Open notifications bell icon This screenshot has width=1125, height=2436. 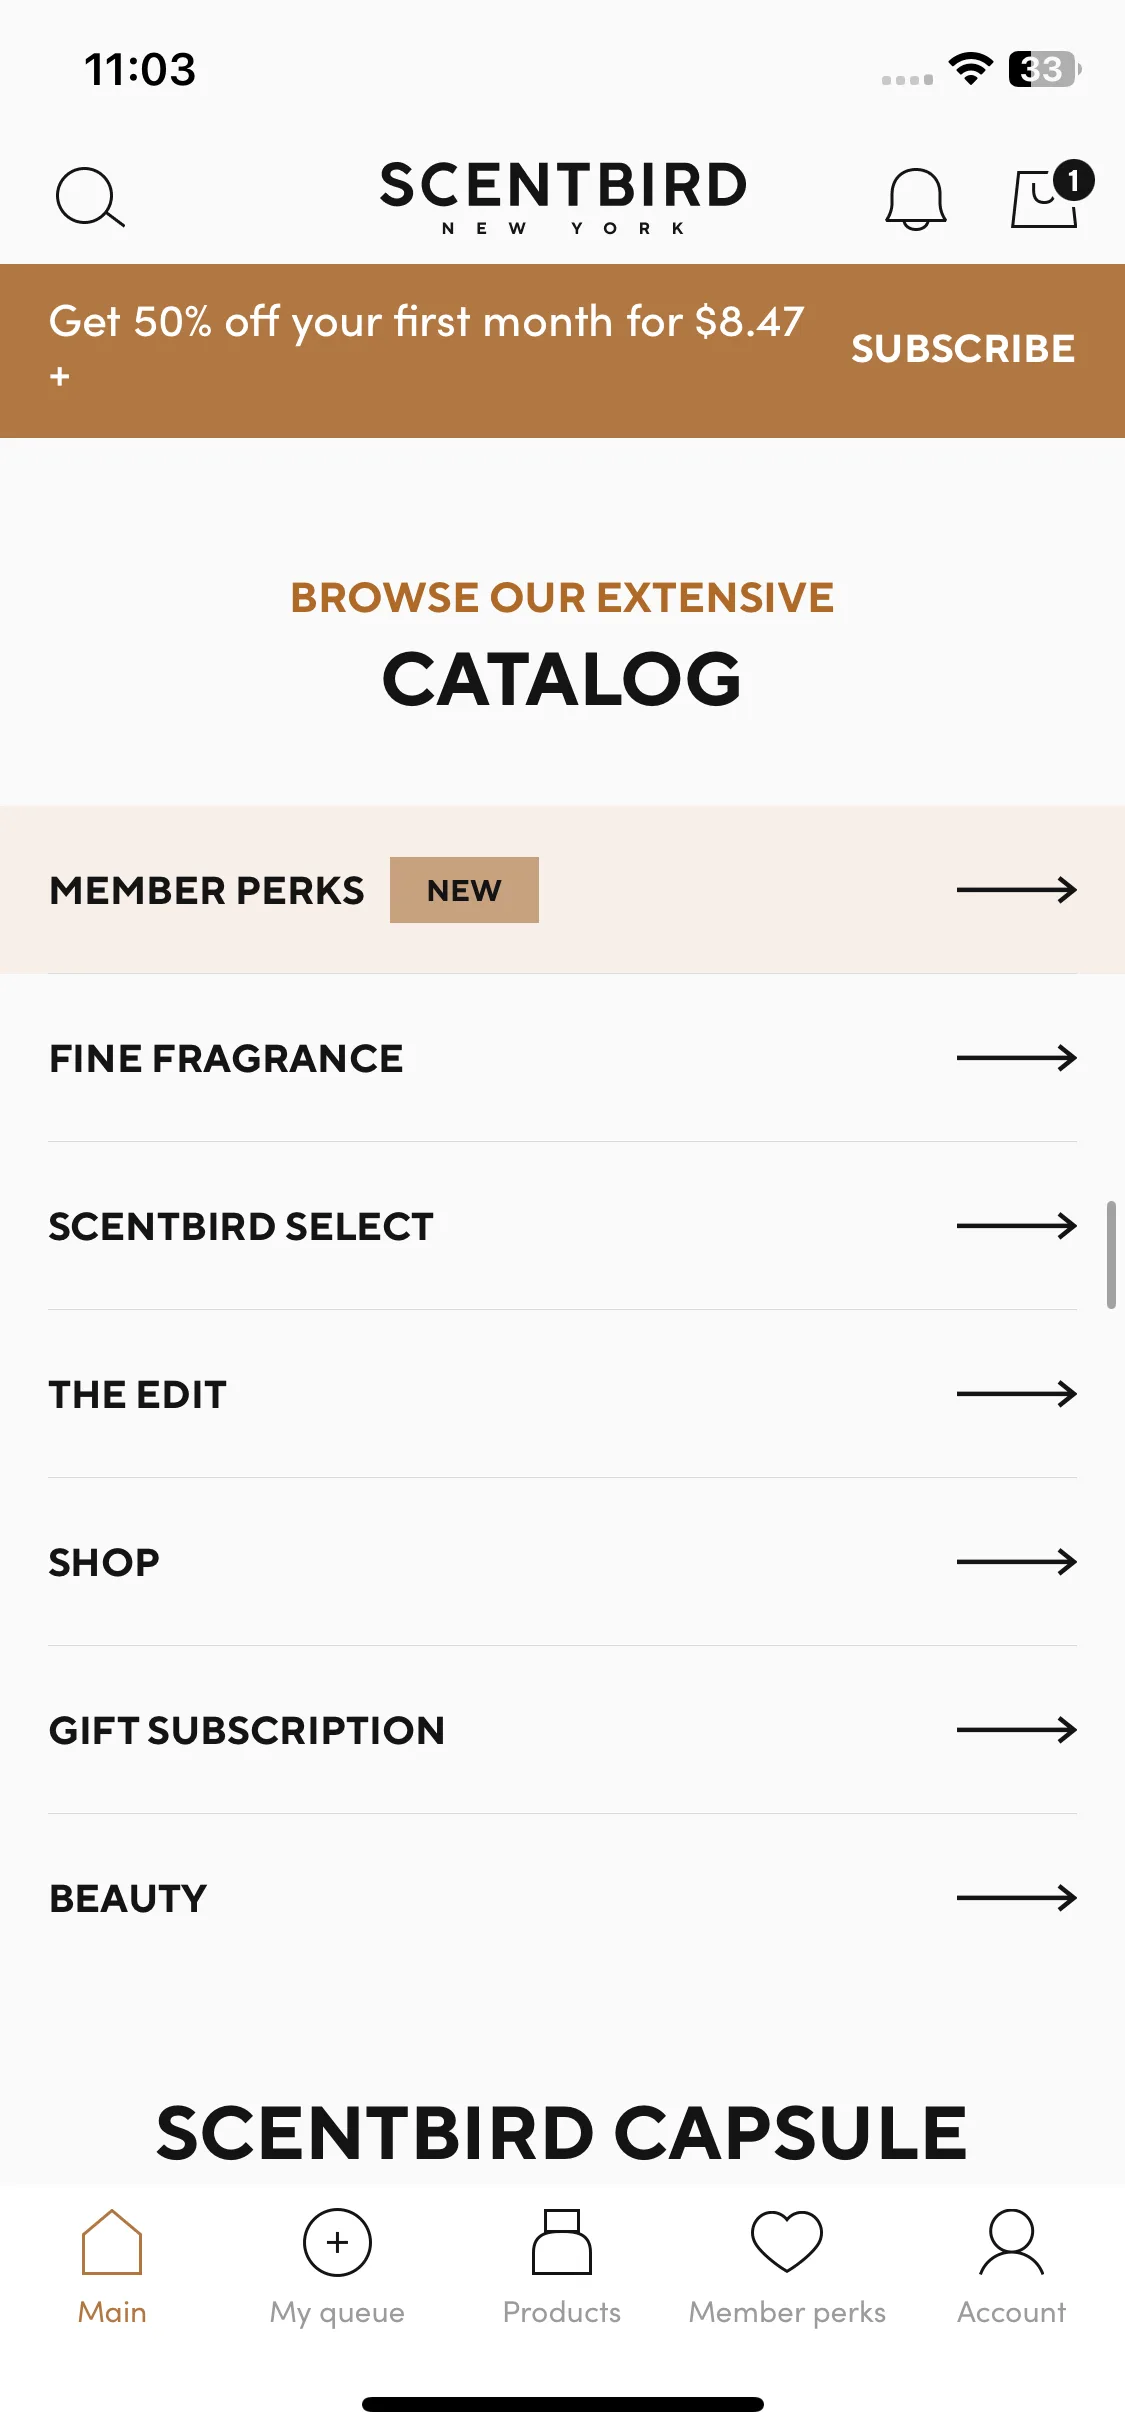915,198
